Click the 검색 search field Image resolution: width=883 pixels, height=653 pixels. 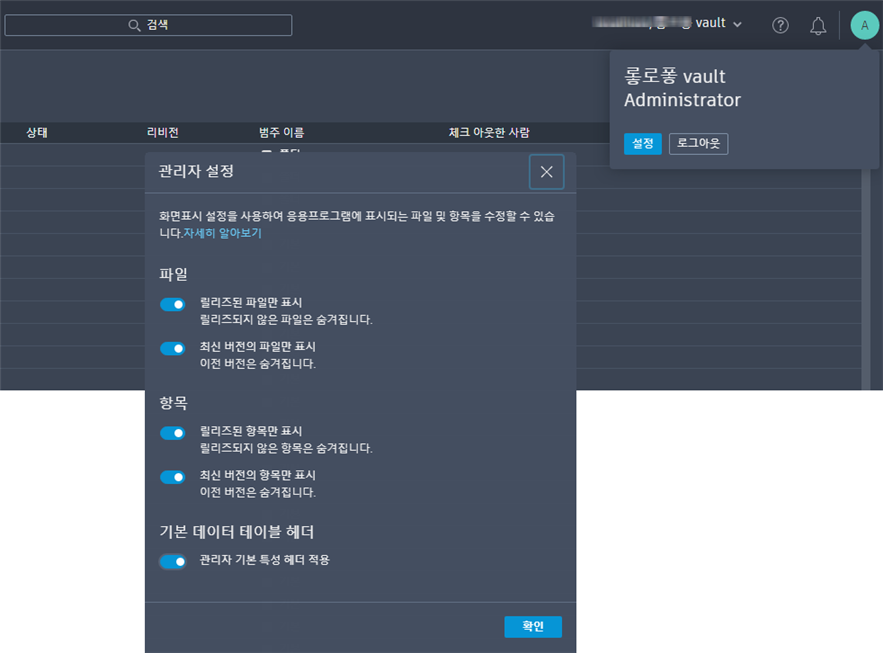point(148,25)
